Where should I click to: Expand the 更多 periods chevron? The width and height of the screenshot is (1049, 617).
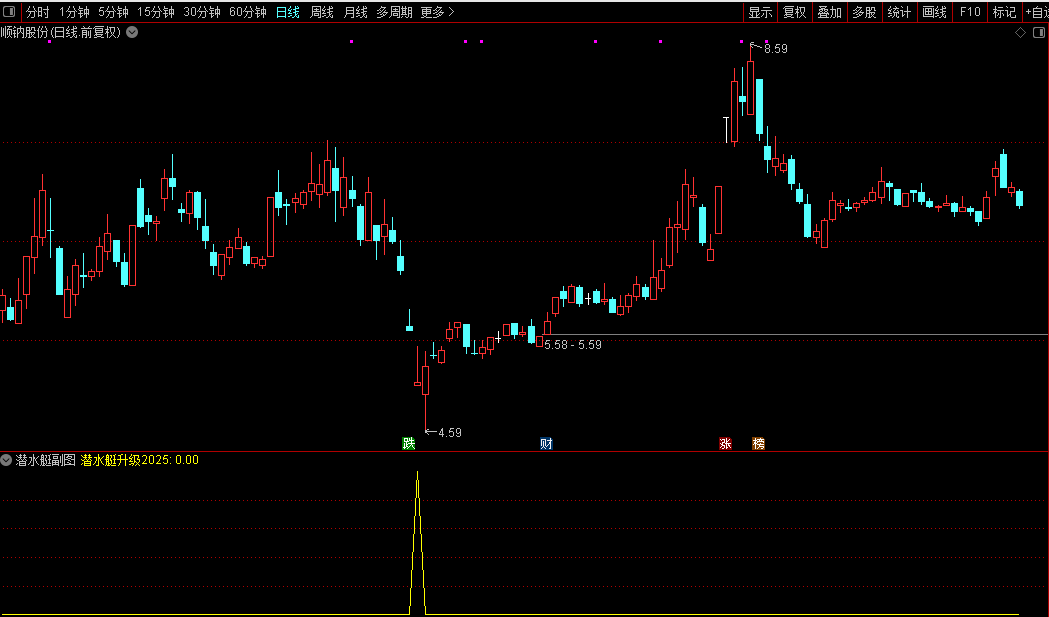[452, 12]
